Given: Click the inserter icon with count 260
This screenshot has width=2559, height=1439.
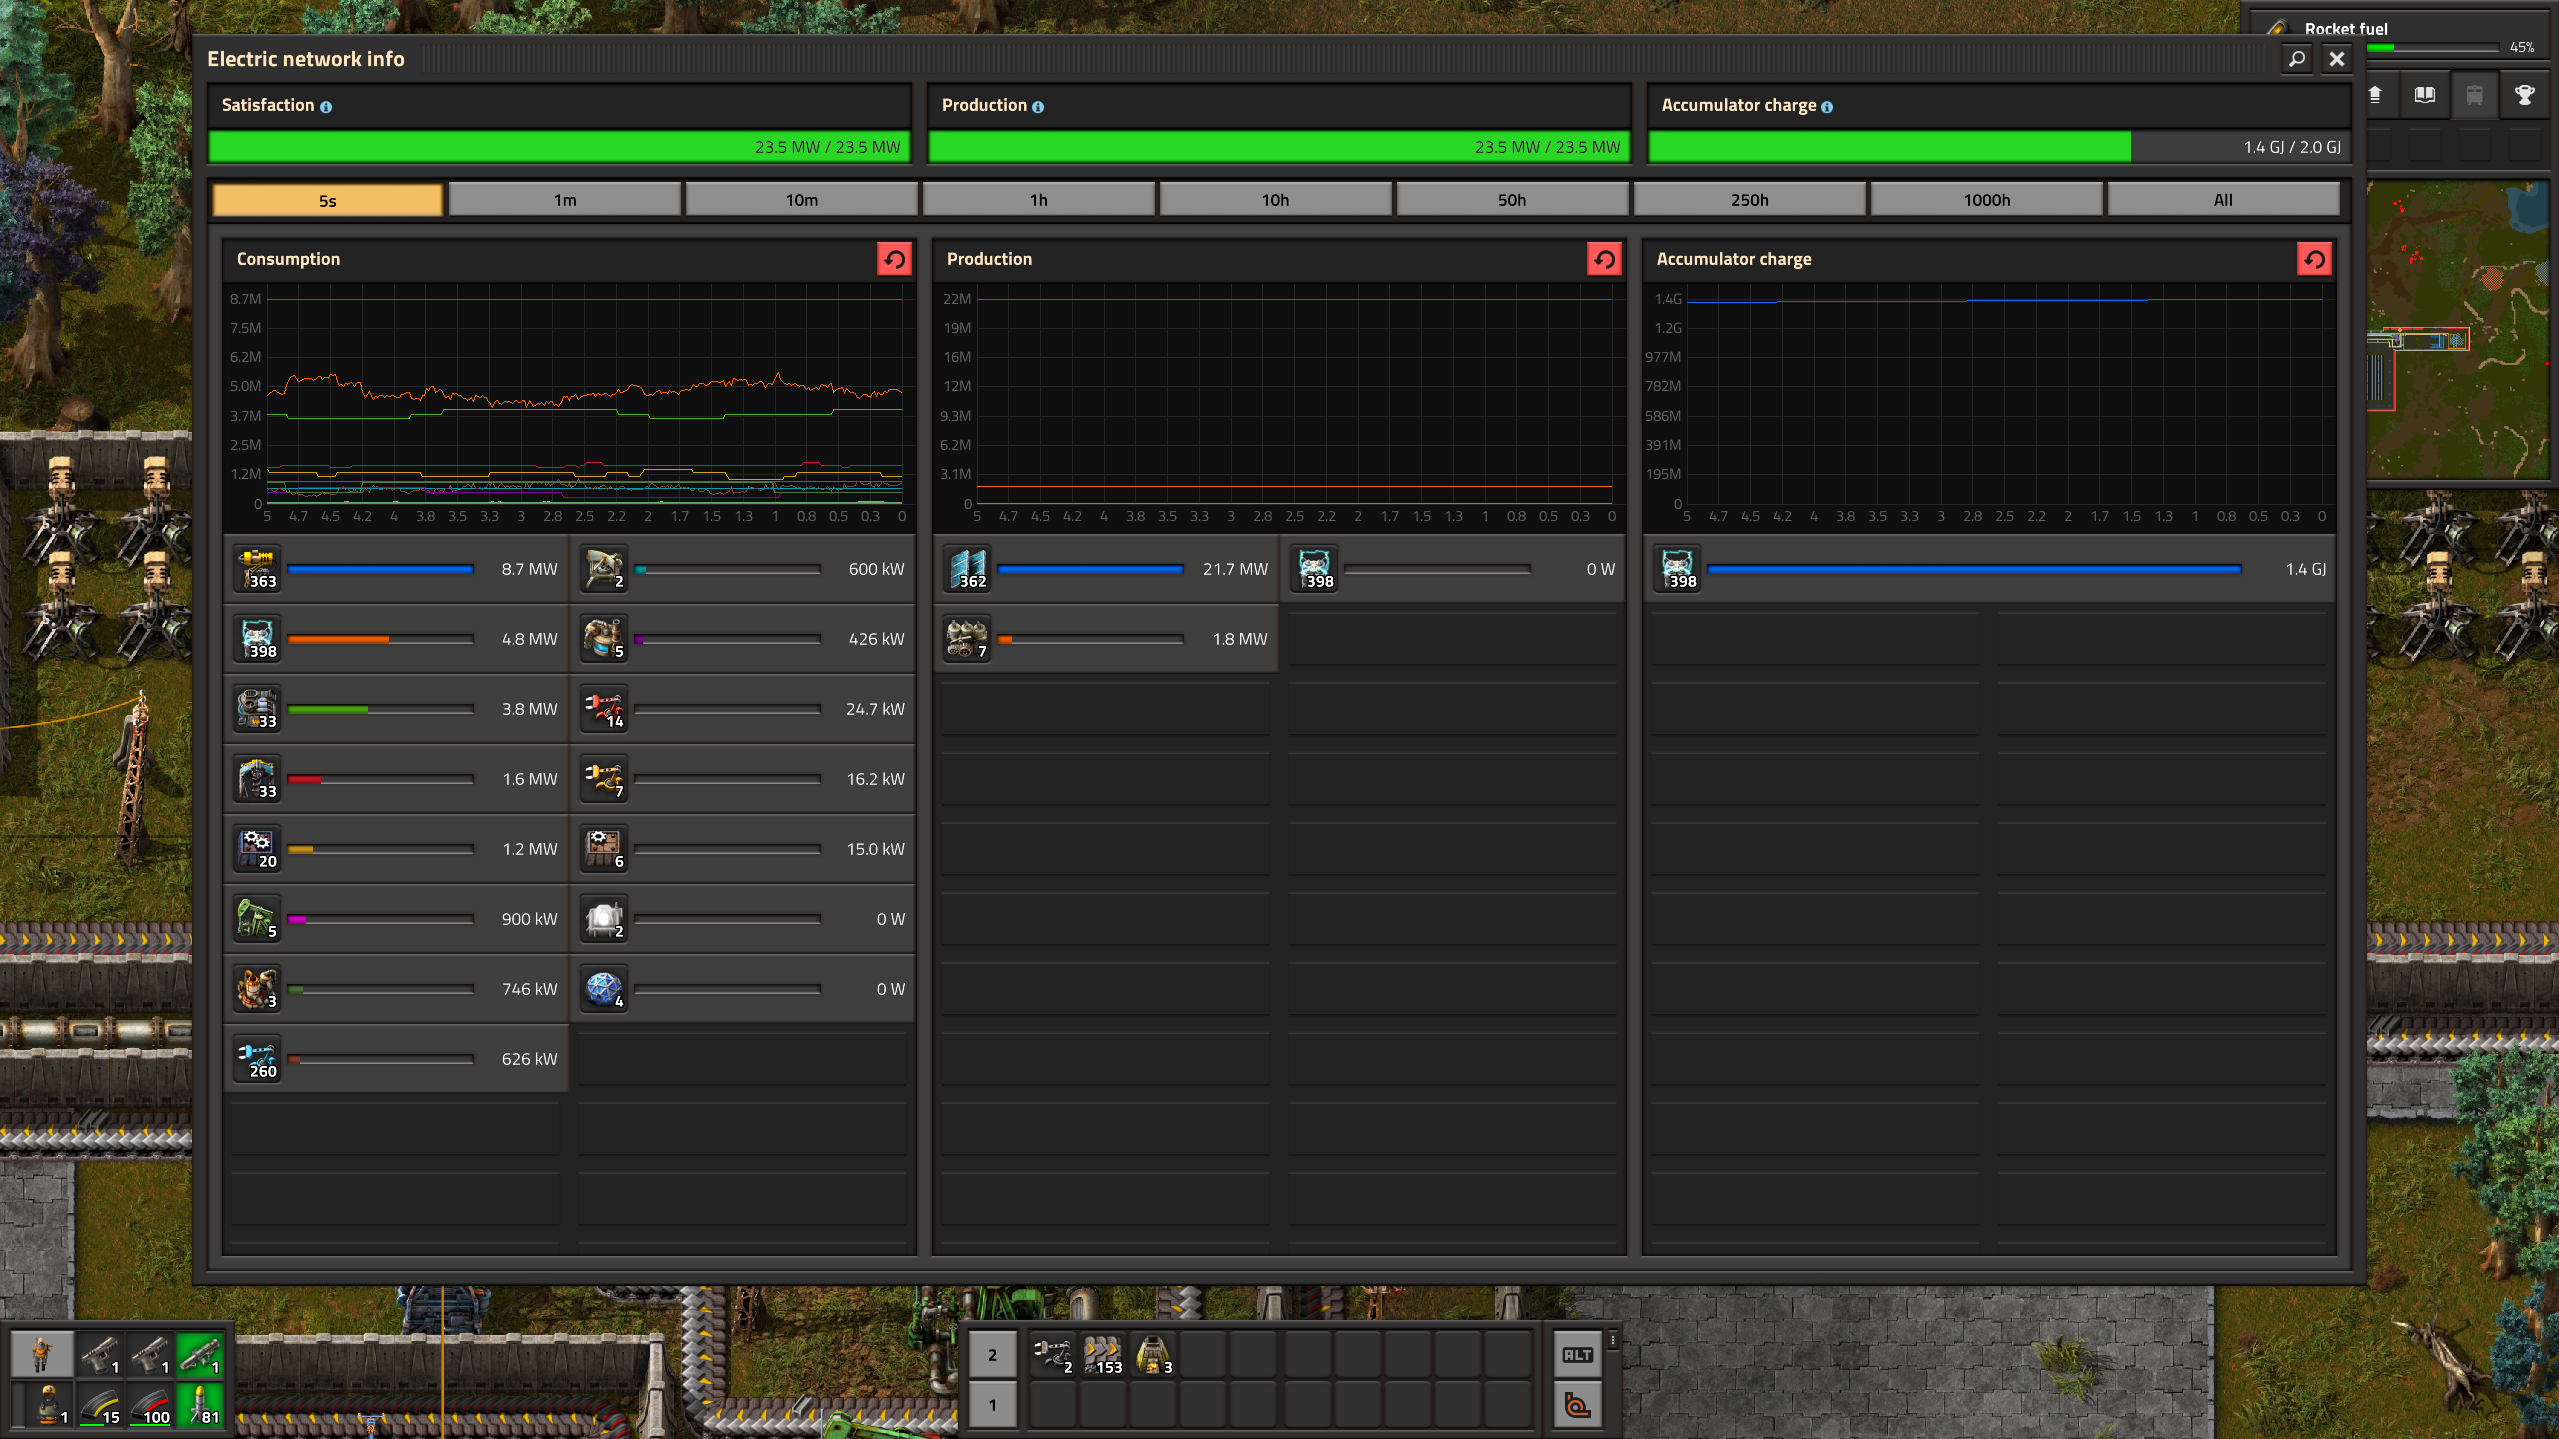Looking at the screenshot, I should point(257,1058).
